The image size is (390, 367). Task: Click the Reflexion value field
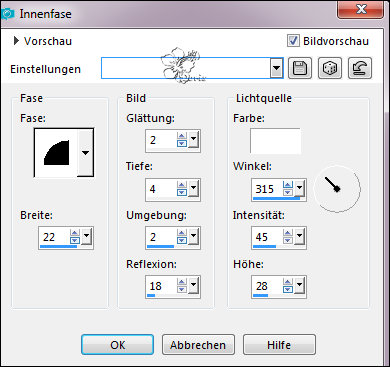(161, 286)
